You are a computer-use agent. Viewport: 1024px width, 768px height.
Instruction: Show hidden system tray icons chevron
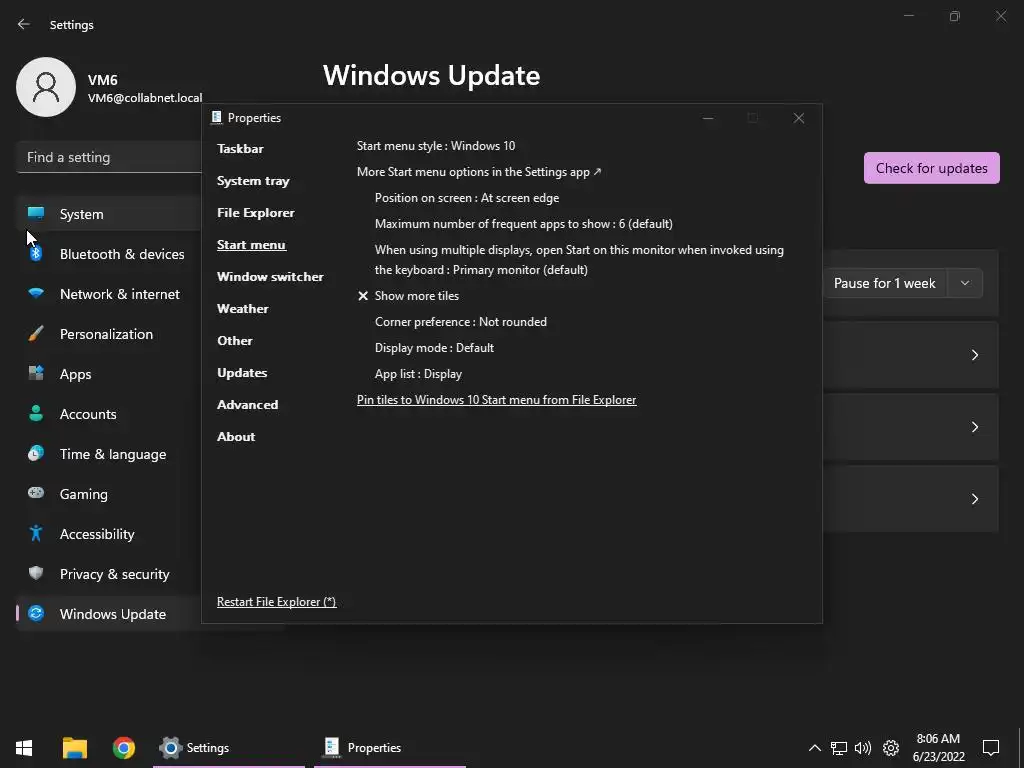click(814, 748)
